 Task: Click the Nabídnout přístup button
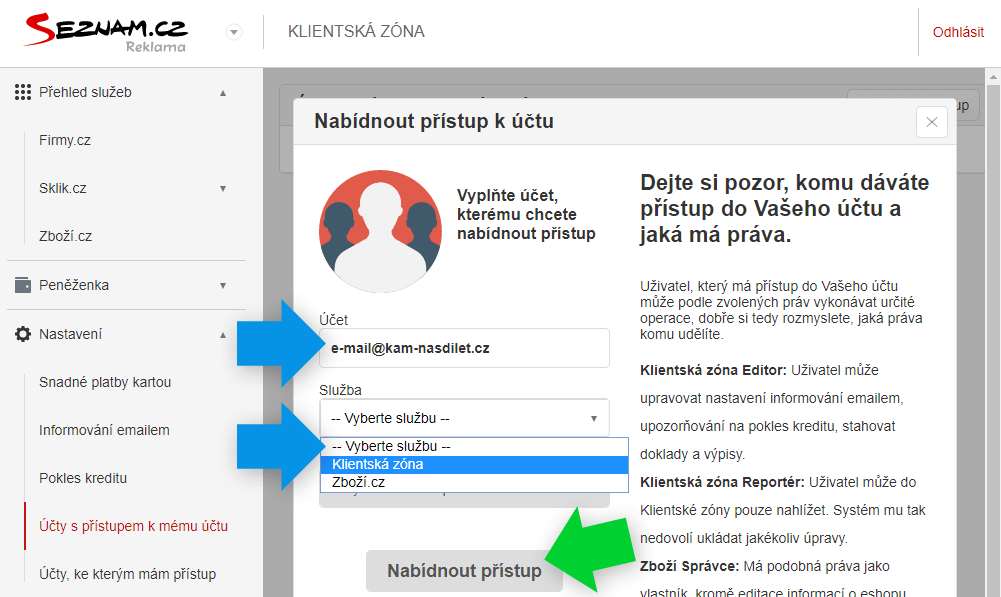click(x=464, y=571)
